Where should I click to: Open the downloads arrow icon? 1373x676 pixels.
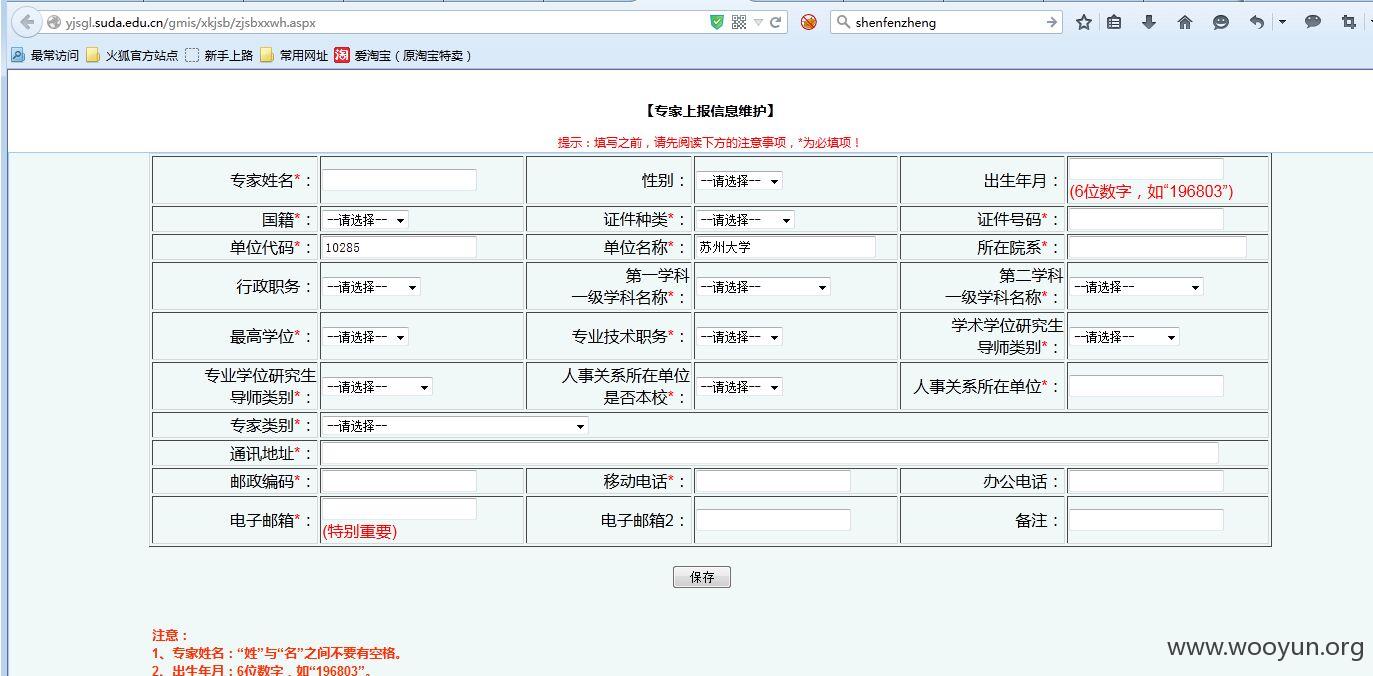click(x=1149, y=22)
